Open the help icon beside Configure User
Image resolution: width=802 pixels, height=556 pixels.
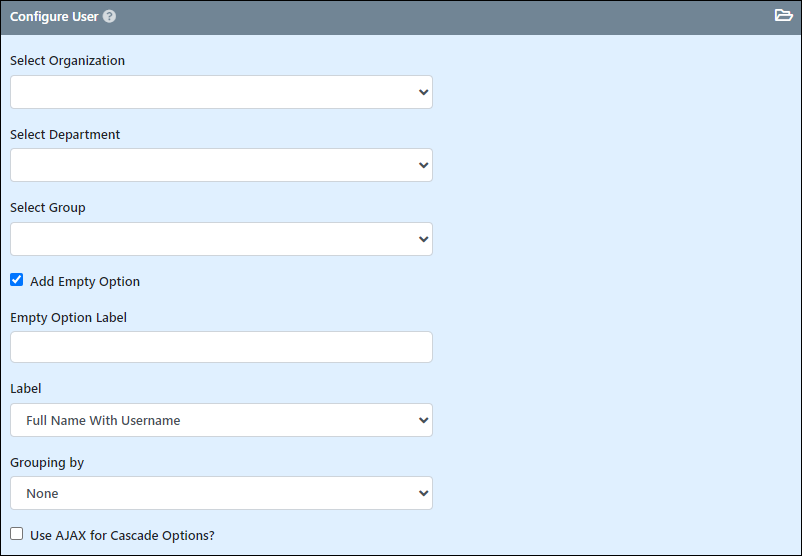[109, 16]
